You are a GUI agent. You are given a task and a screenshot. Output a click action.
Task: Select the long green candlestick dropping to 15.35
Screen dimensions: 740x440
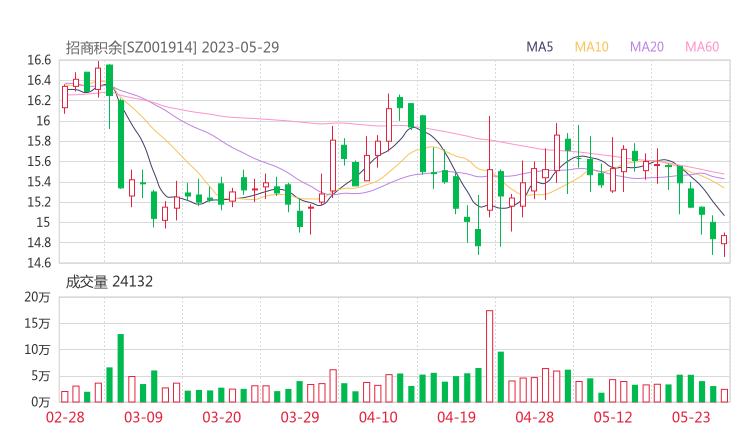[x=121, y=144]
